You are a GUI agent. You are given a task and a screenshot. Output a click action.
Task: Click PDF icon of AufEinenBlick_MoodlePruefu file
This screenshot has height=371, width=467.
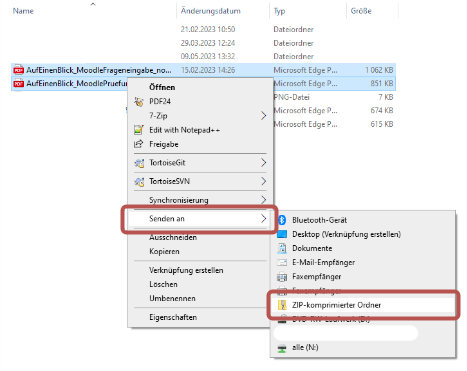[18, 83]
